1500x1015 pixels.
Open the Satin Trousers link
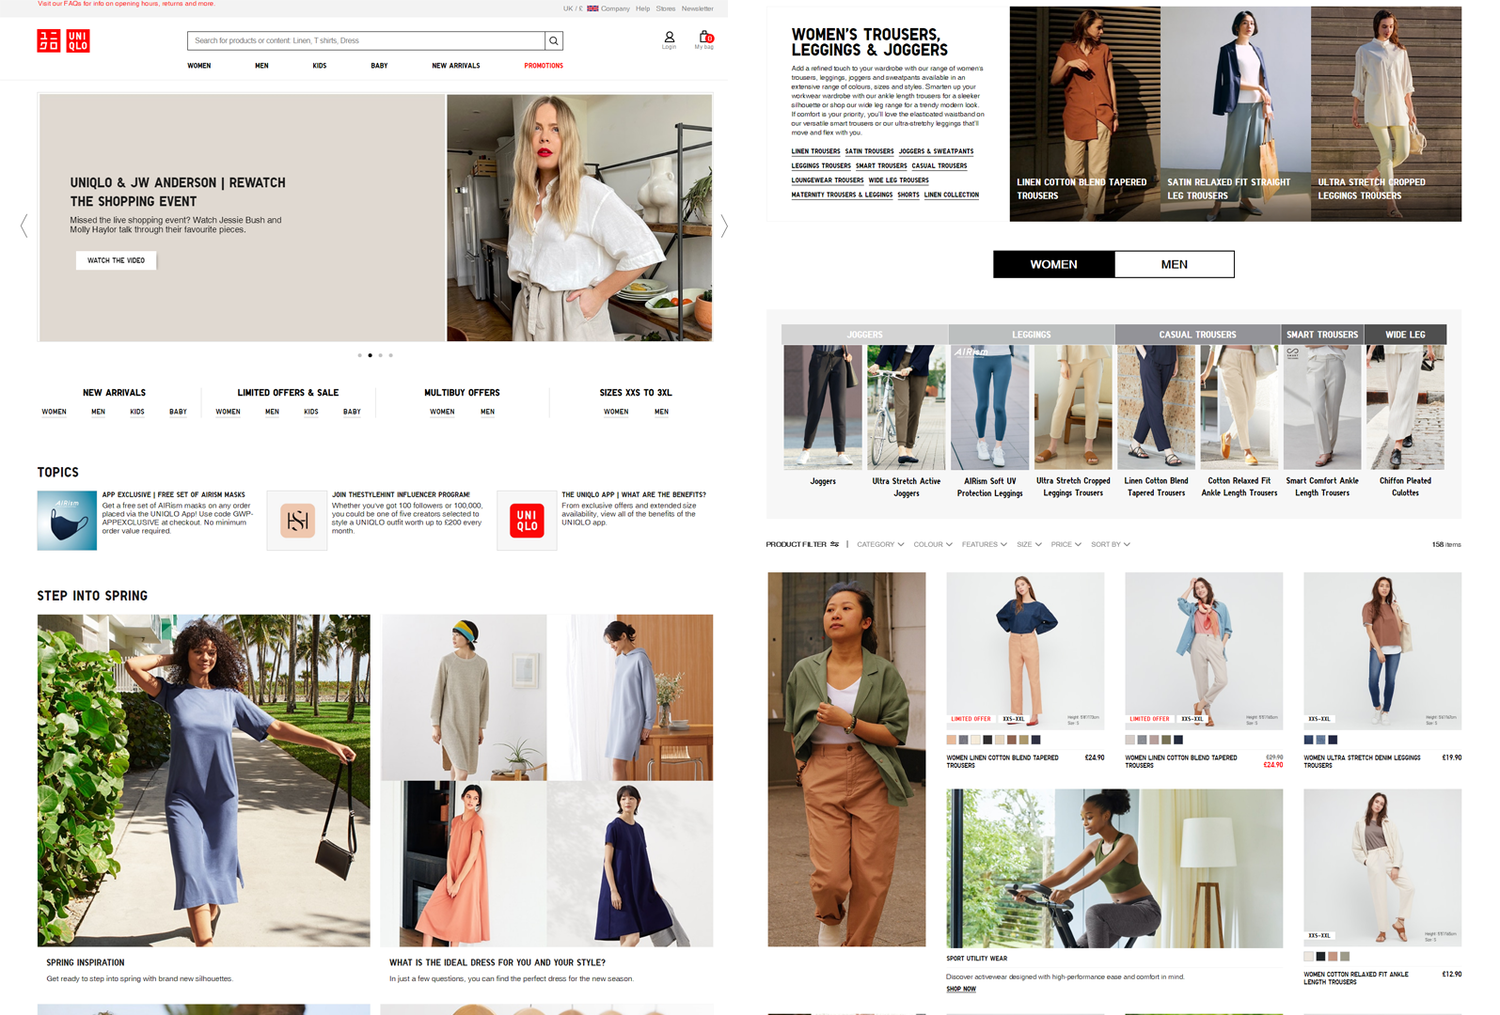coord(869,152)
